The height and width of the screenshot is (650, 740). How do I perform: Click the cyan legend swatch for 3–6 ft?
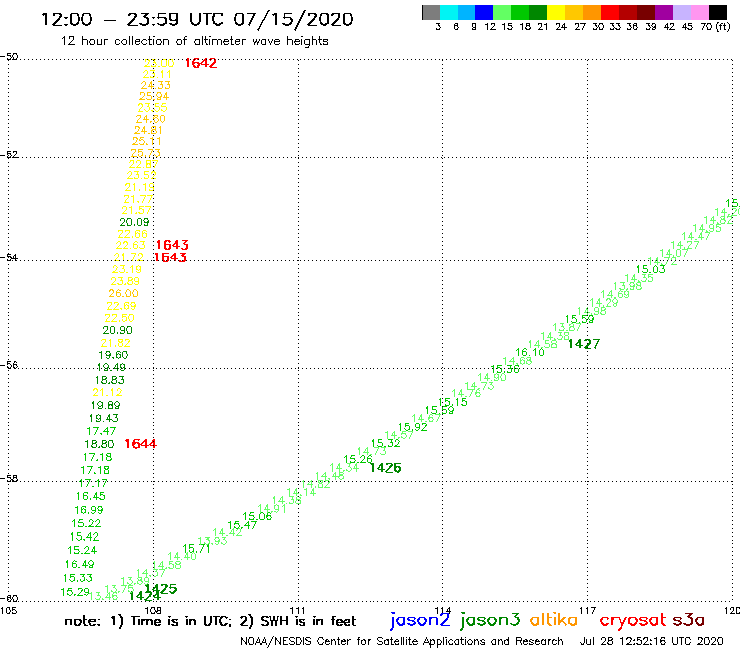pyautogui.click(x=449, y=13)
